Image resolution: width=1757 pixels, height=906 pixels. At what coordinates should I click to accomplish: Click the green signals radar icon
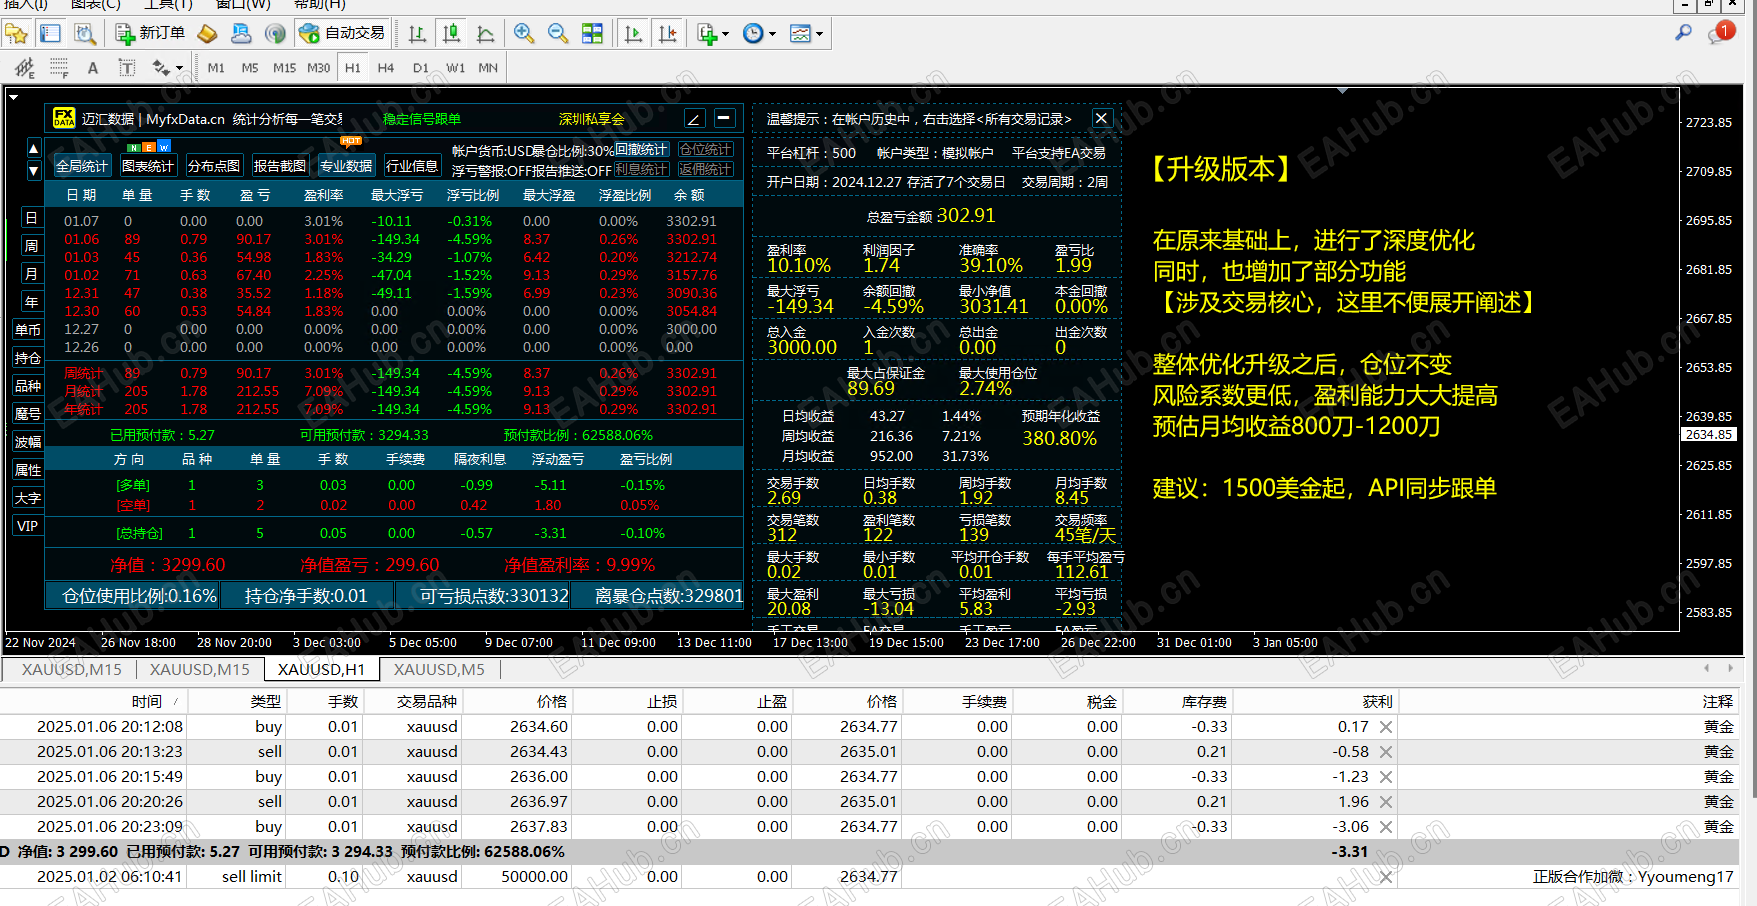275,34
